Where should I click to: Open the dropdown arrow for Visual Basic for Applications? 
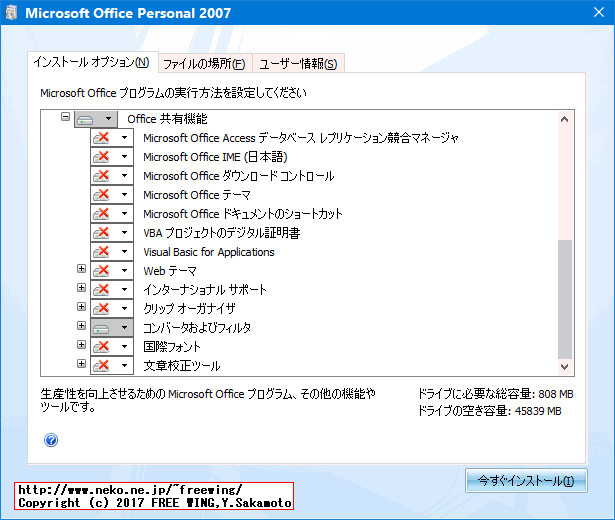pyautogui.click(x=124, y=252)
